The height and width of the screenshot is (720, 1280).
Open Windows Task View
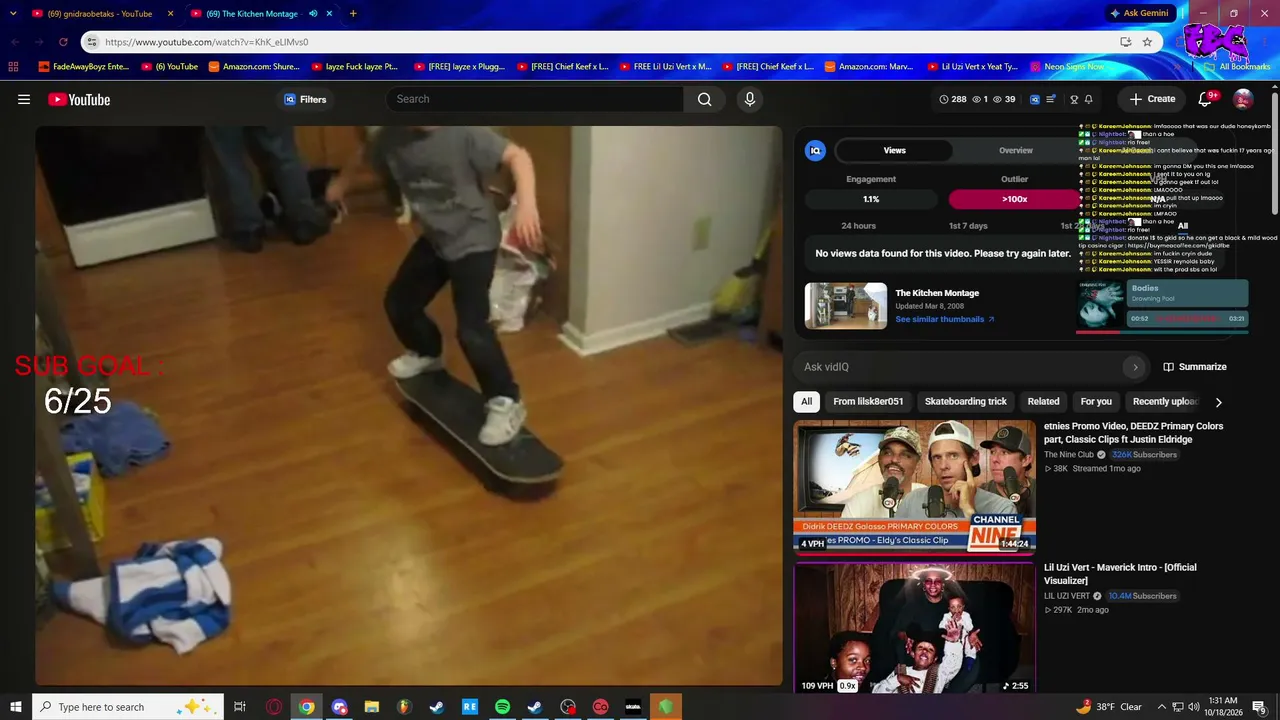240,707
